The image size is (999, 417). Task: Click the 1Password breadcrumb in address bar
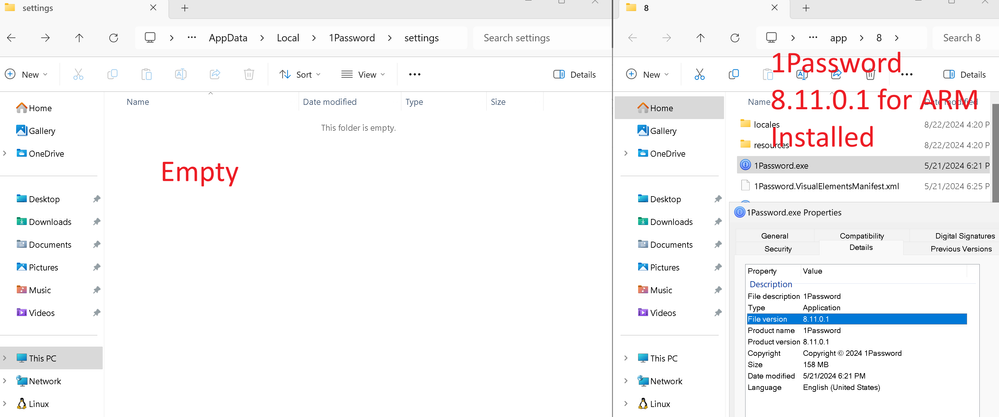coord(352,38)
